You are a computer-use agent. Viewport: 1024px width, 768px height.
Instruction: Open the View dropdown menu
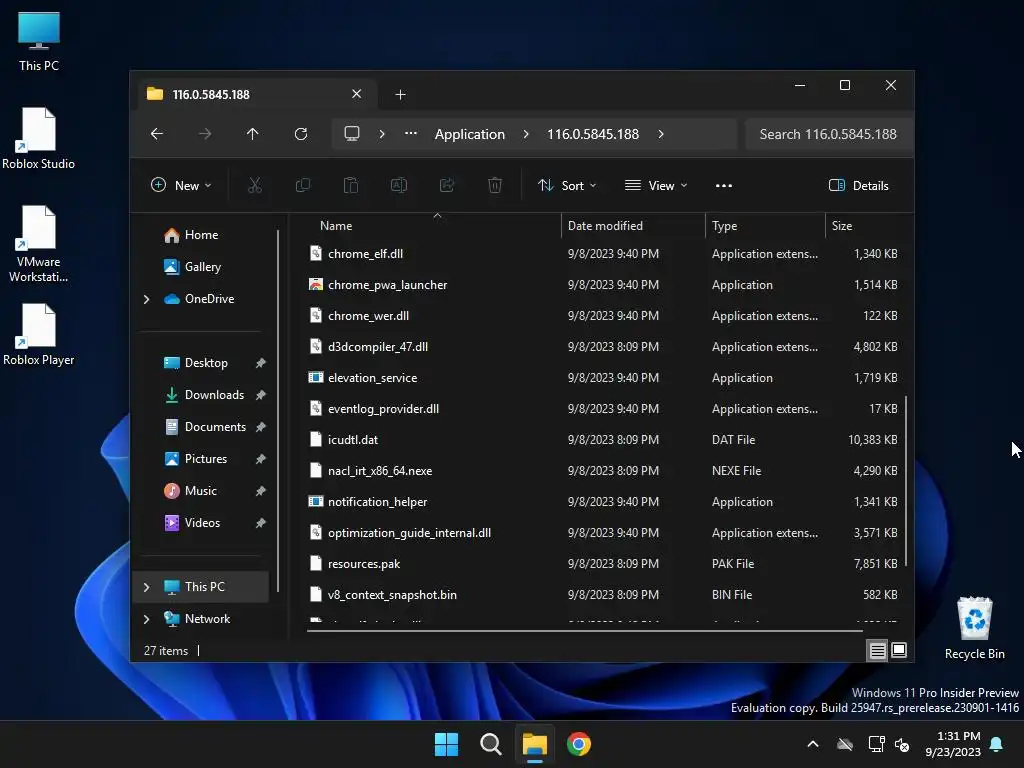(x=656, y=185)
